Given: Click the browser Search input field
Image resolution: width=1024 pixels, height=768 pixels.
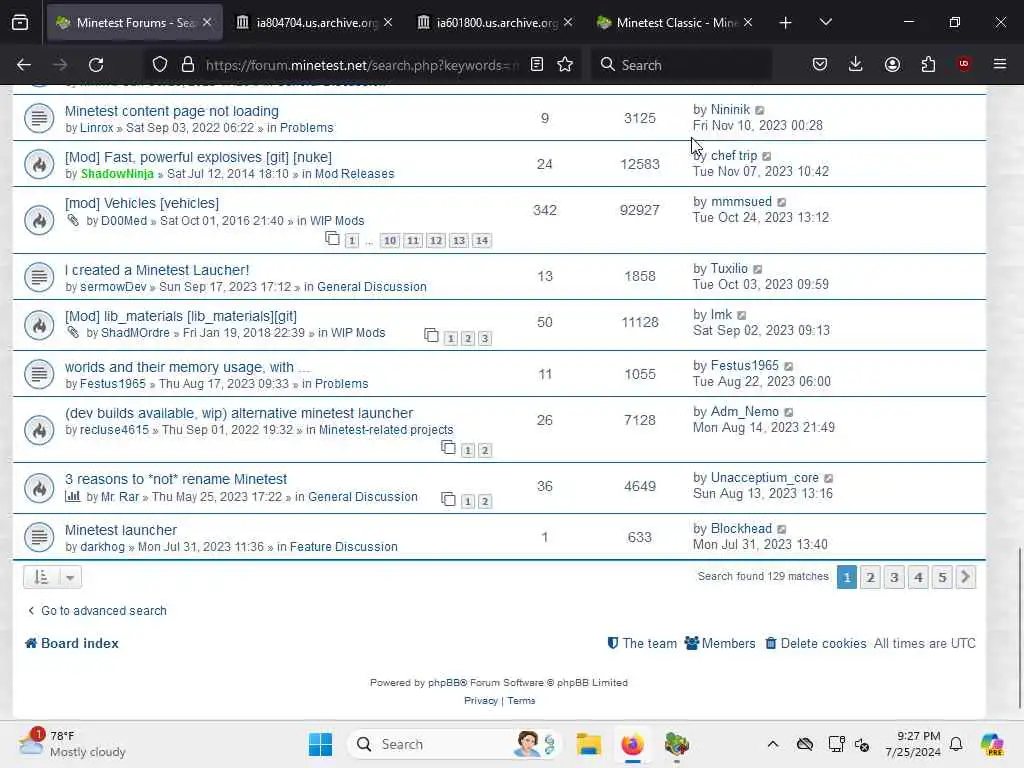Looking at the screenshot, I should (x=681, y=65).
